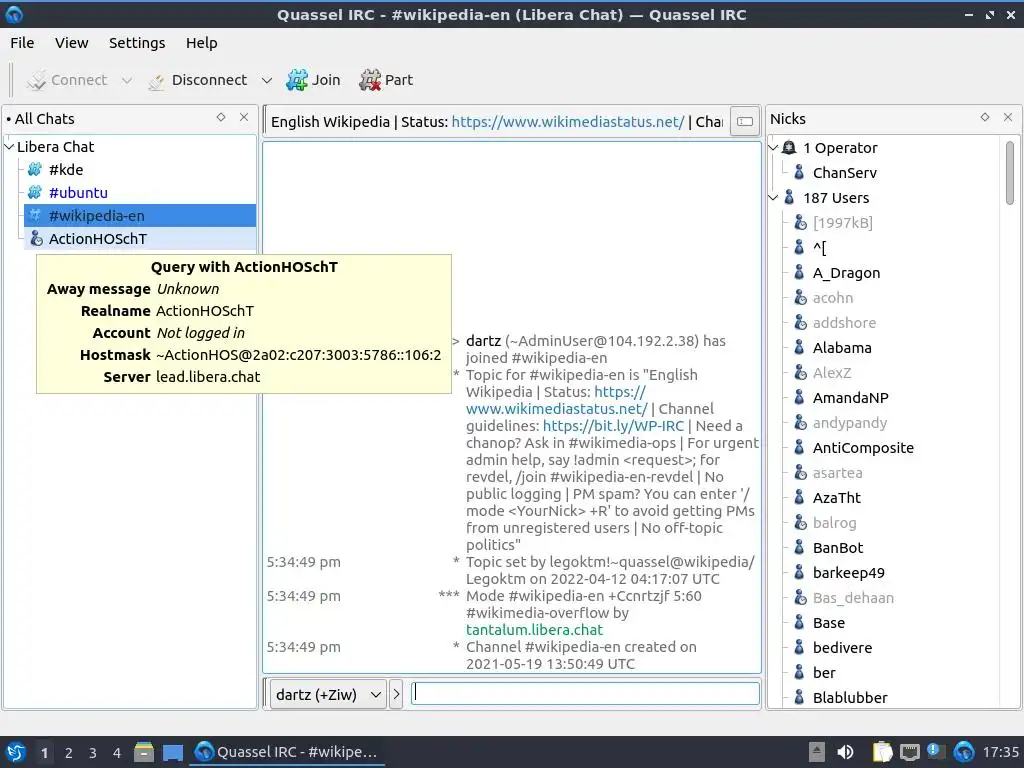The width and height of the screenshot is (1024, 768).
Task: Open the Settings menu
Action: 136,43
